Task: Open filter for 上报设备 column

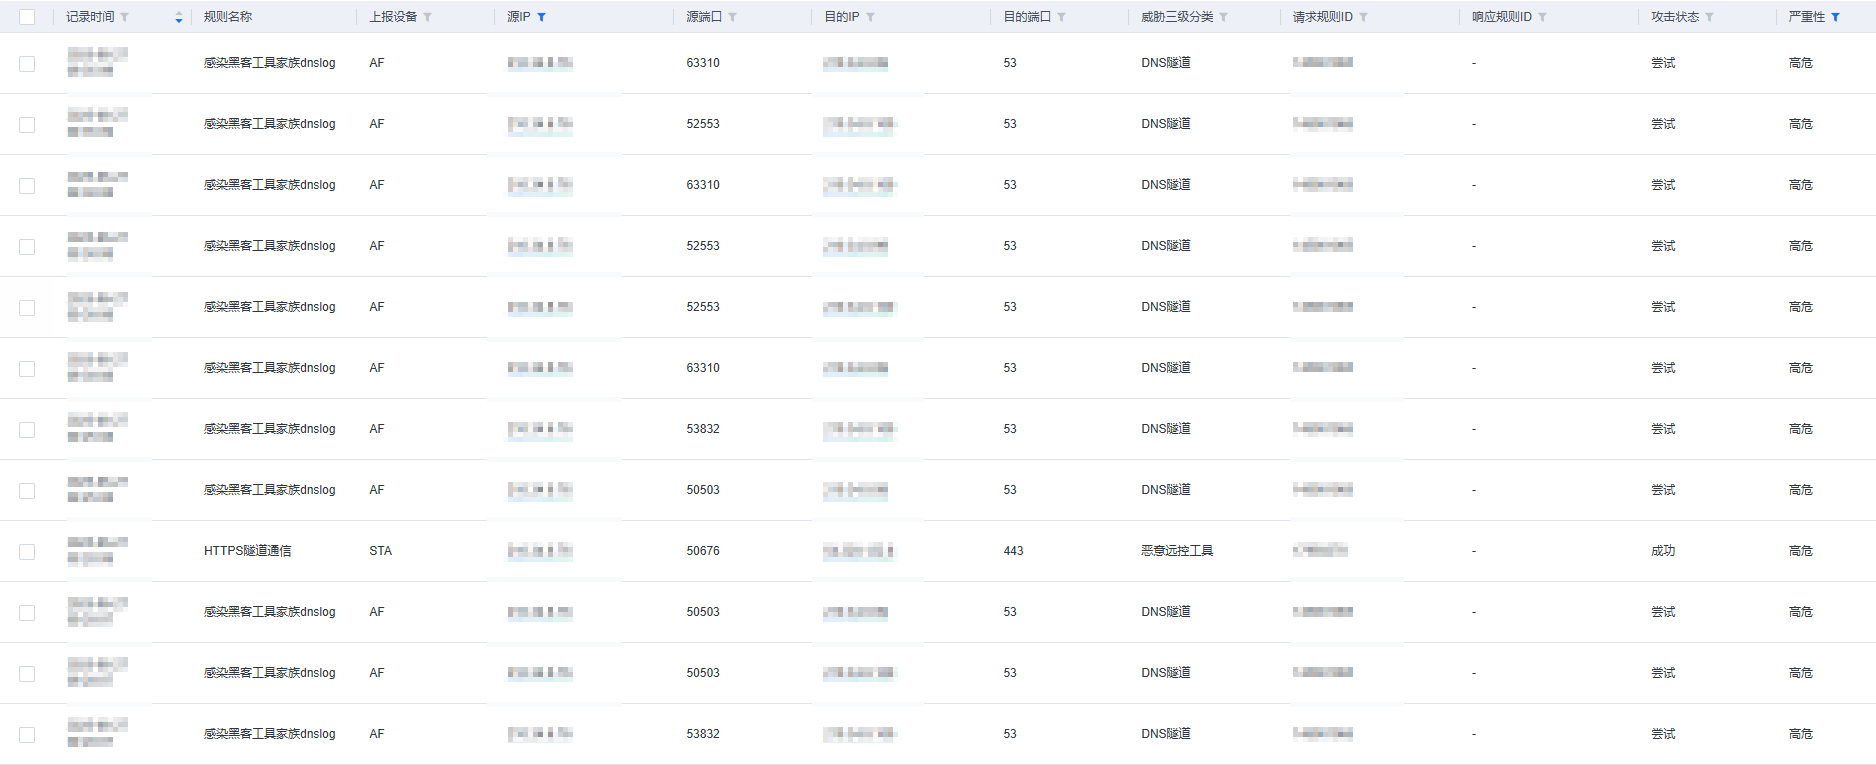Action: click(427, 17)
